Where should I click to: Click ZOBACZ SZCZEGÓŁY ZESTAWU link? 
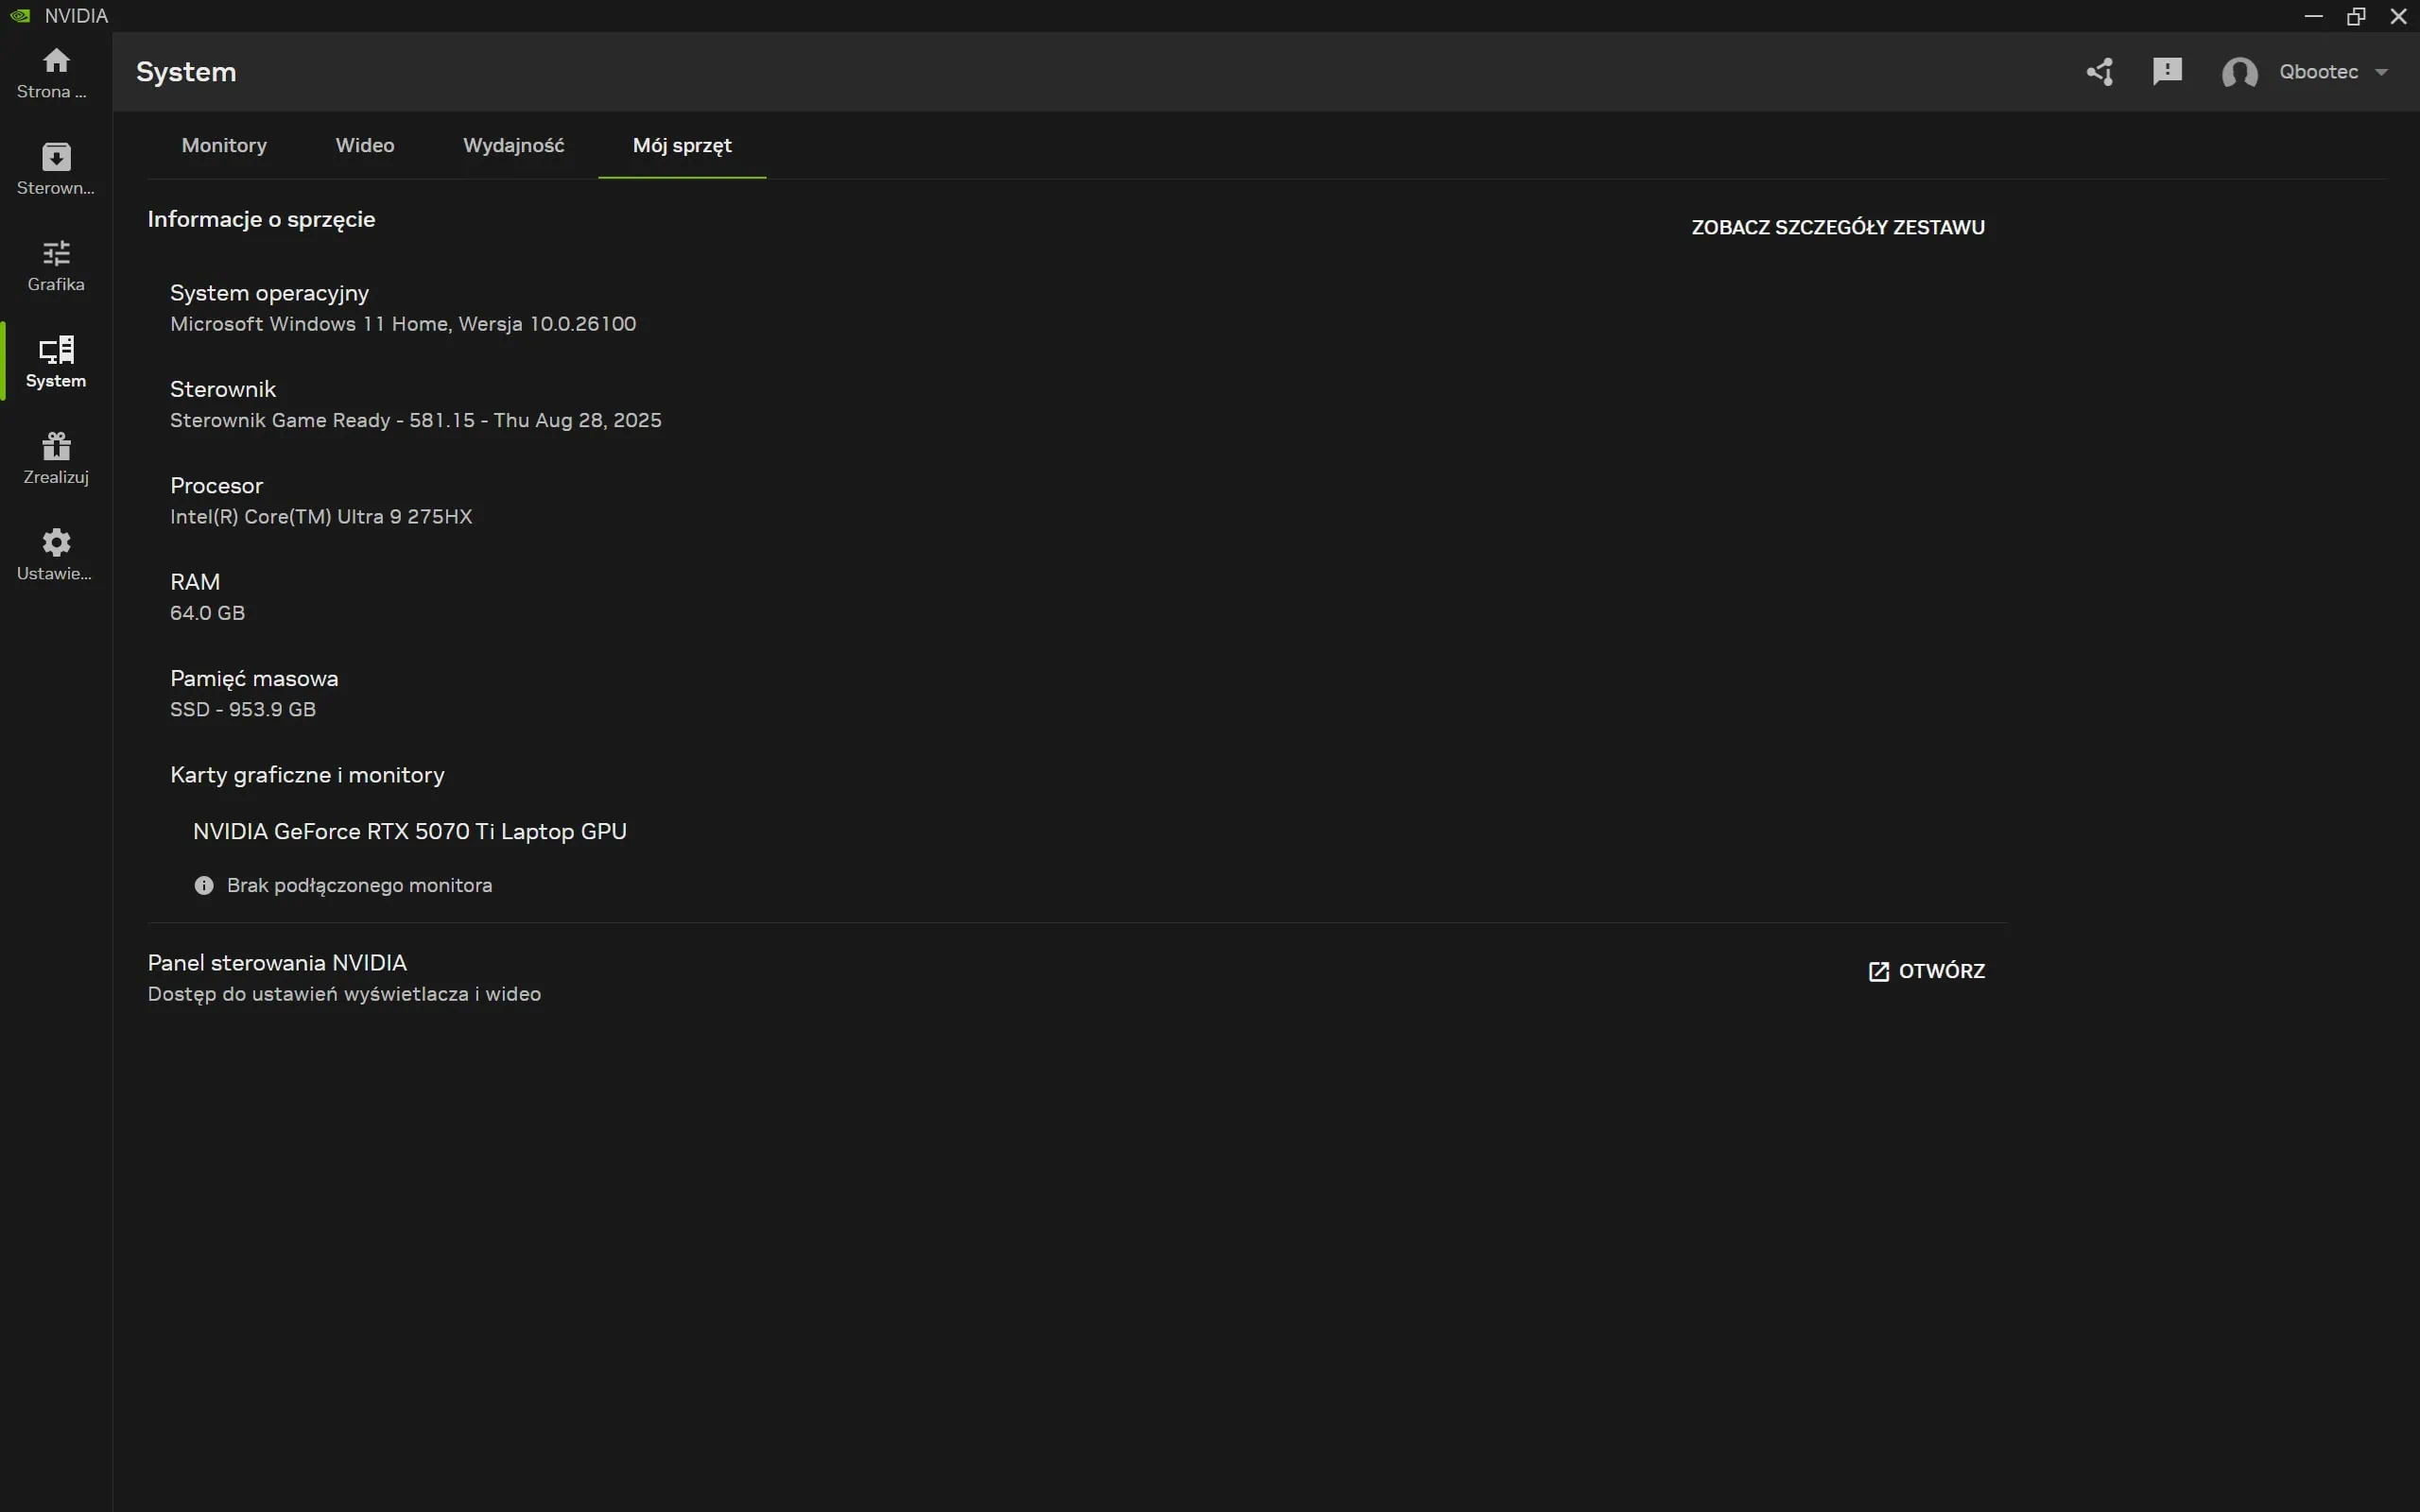tap(1837, 226)
